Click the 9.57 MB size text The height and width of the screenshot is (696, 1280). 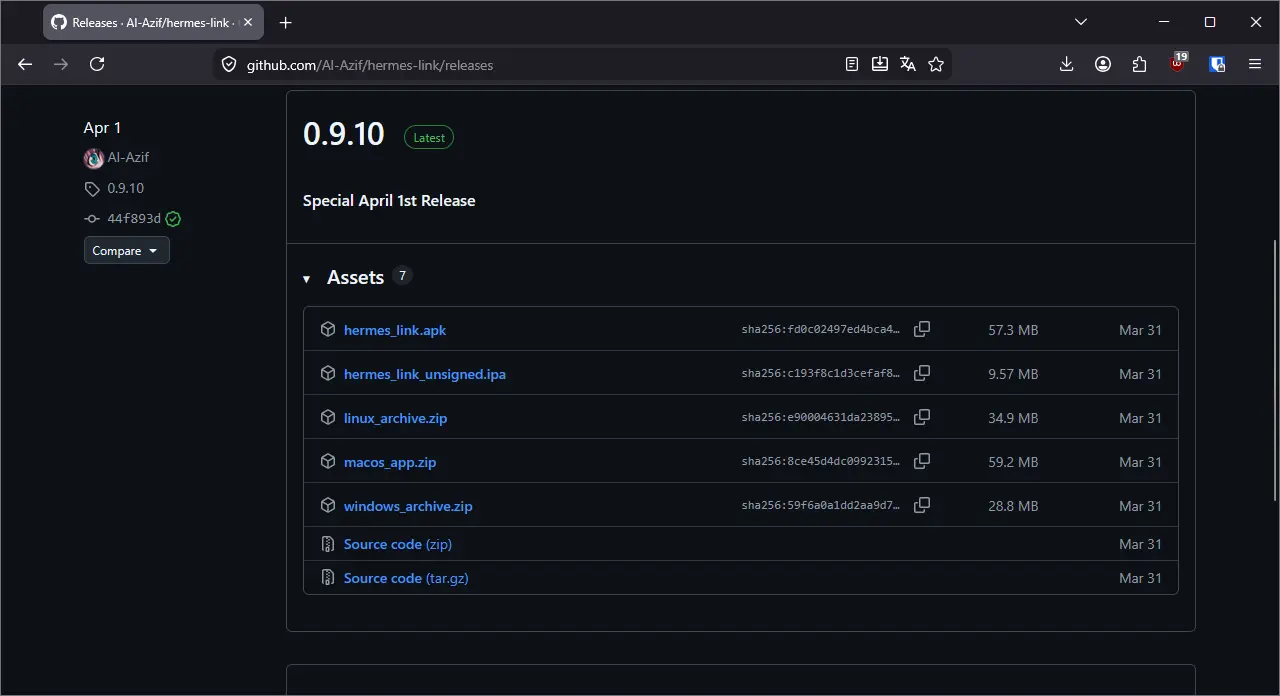coord(1013,374)
